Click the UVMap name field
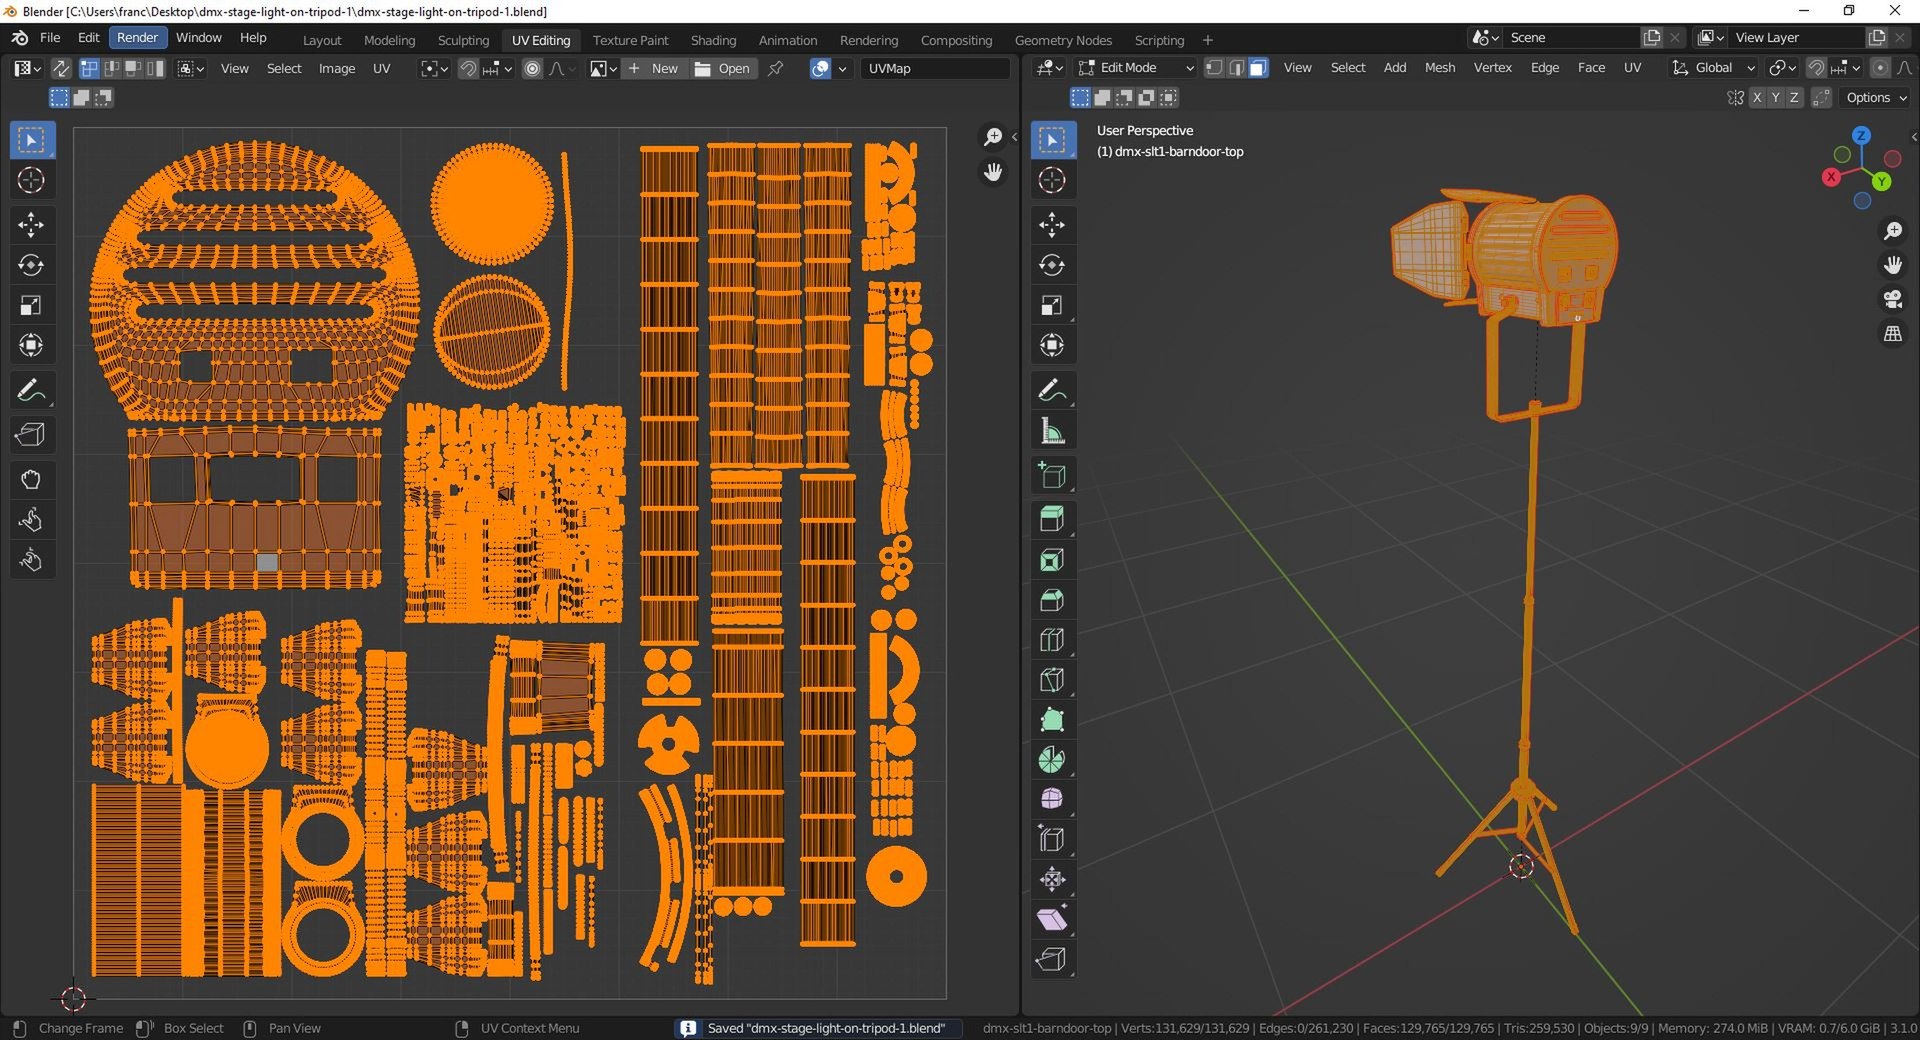 point(934,68)
